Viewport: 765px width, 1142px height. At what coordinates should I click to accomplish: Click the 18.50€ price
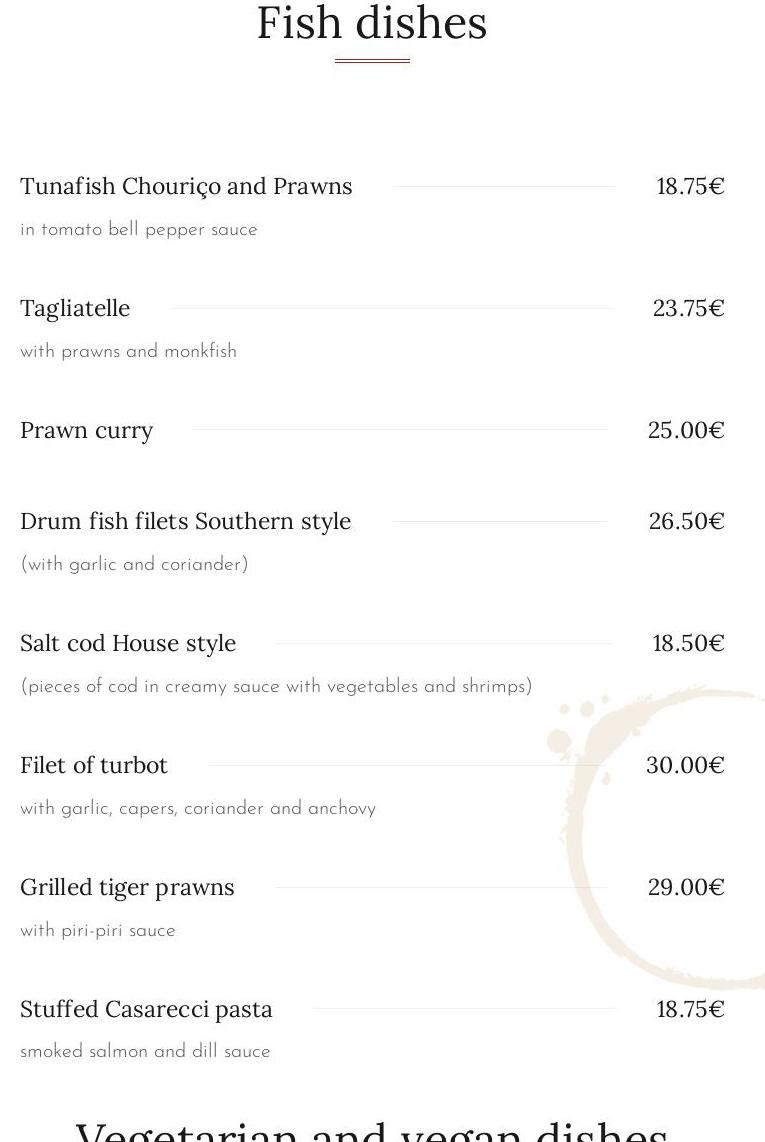[688, 643]
